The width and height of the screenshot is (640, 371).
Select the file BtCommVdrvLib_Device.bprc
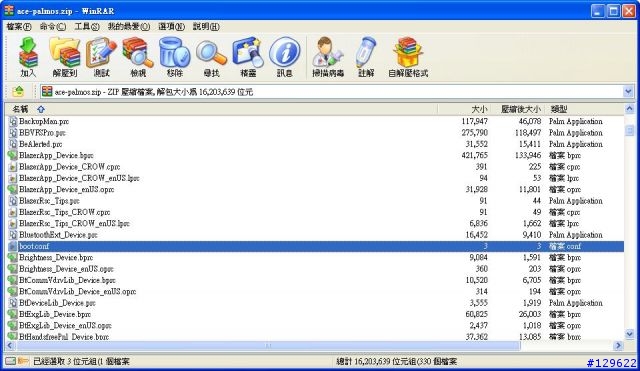67,280
